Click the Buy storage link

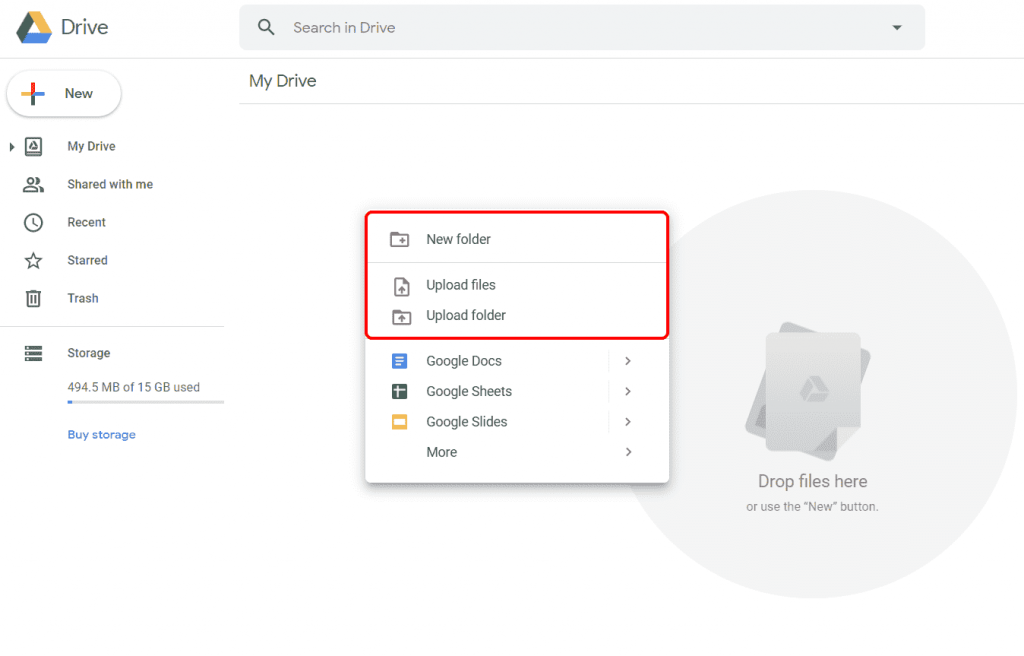pyautogui.click(x=102, y=435)
